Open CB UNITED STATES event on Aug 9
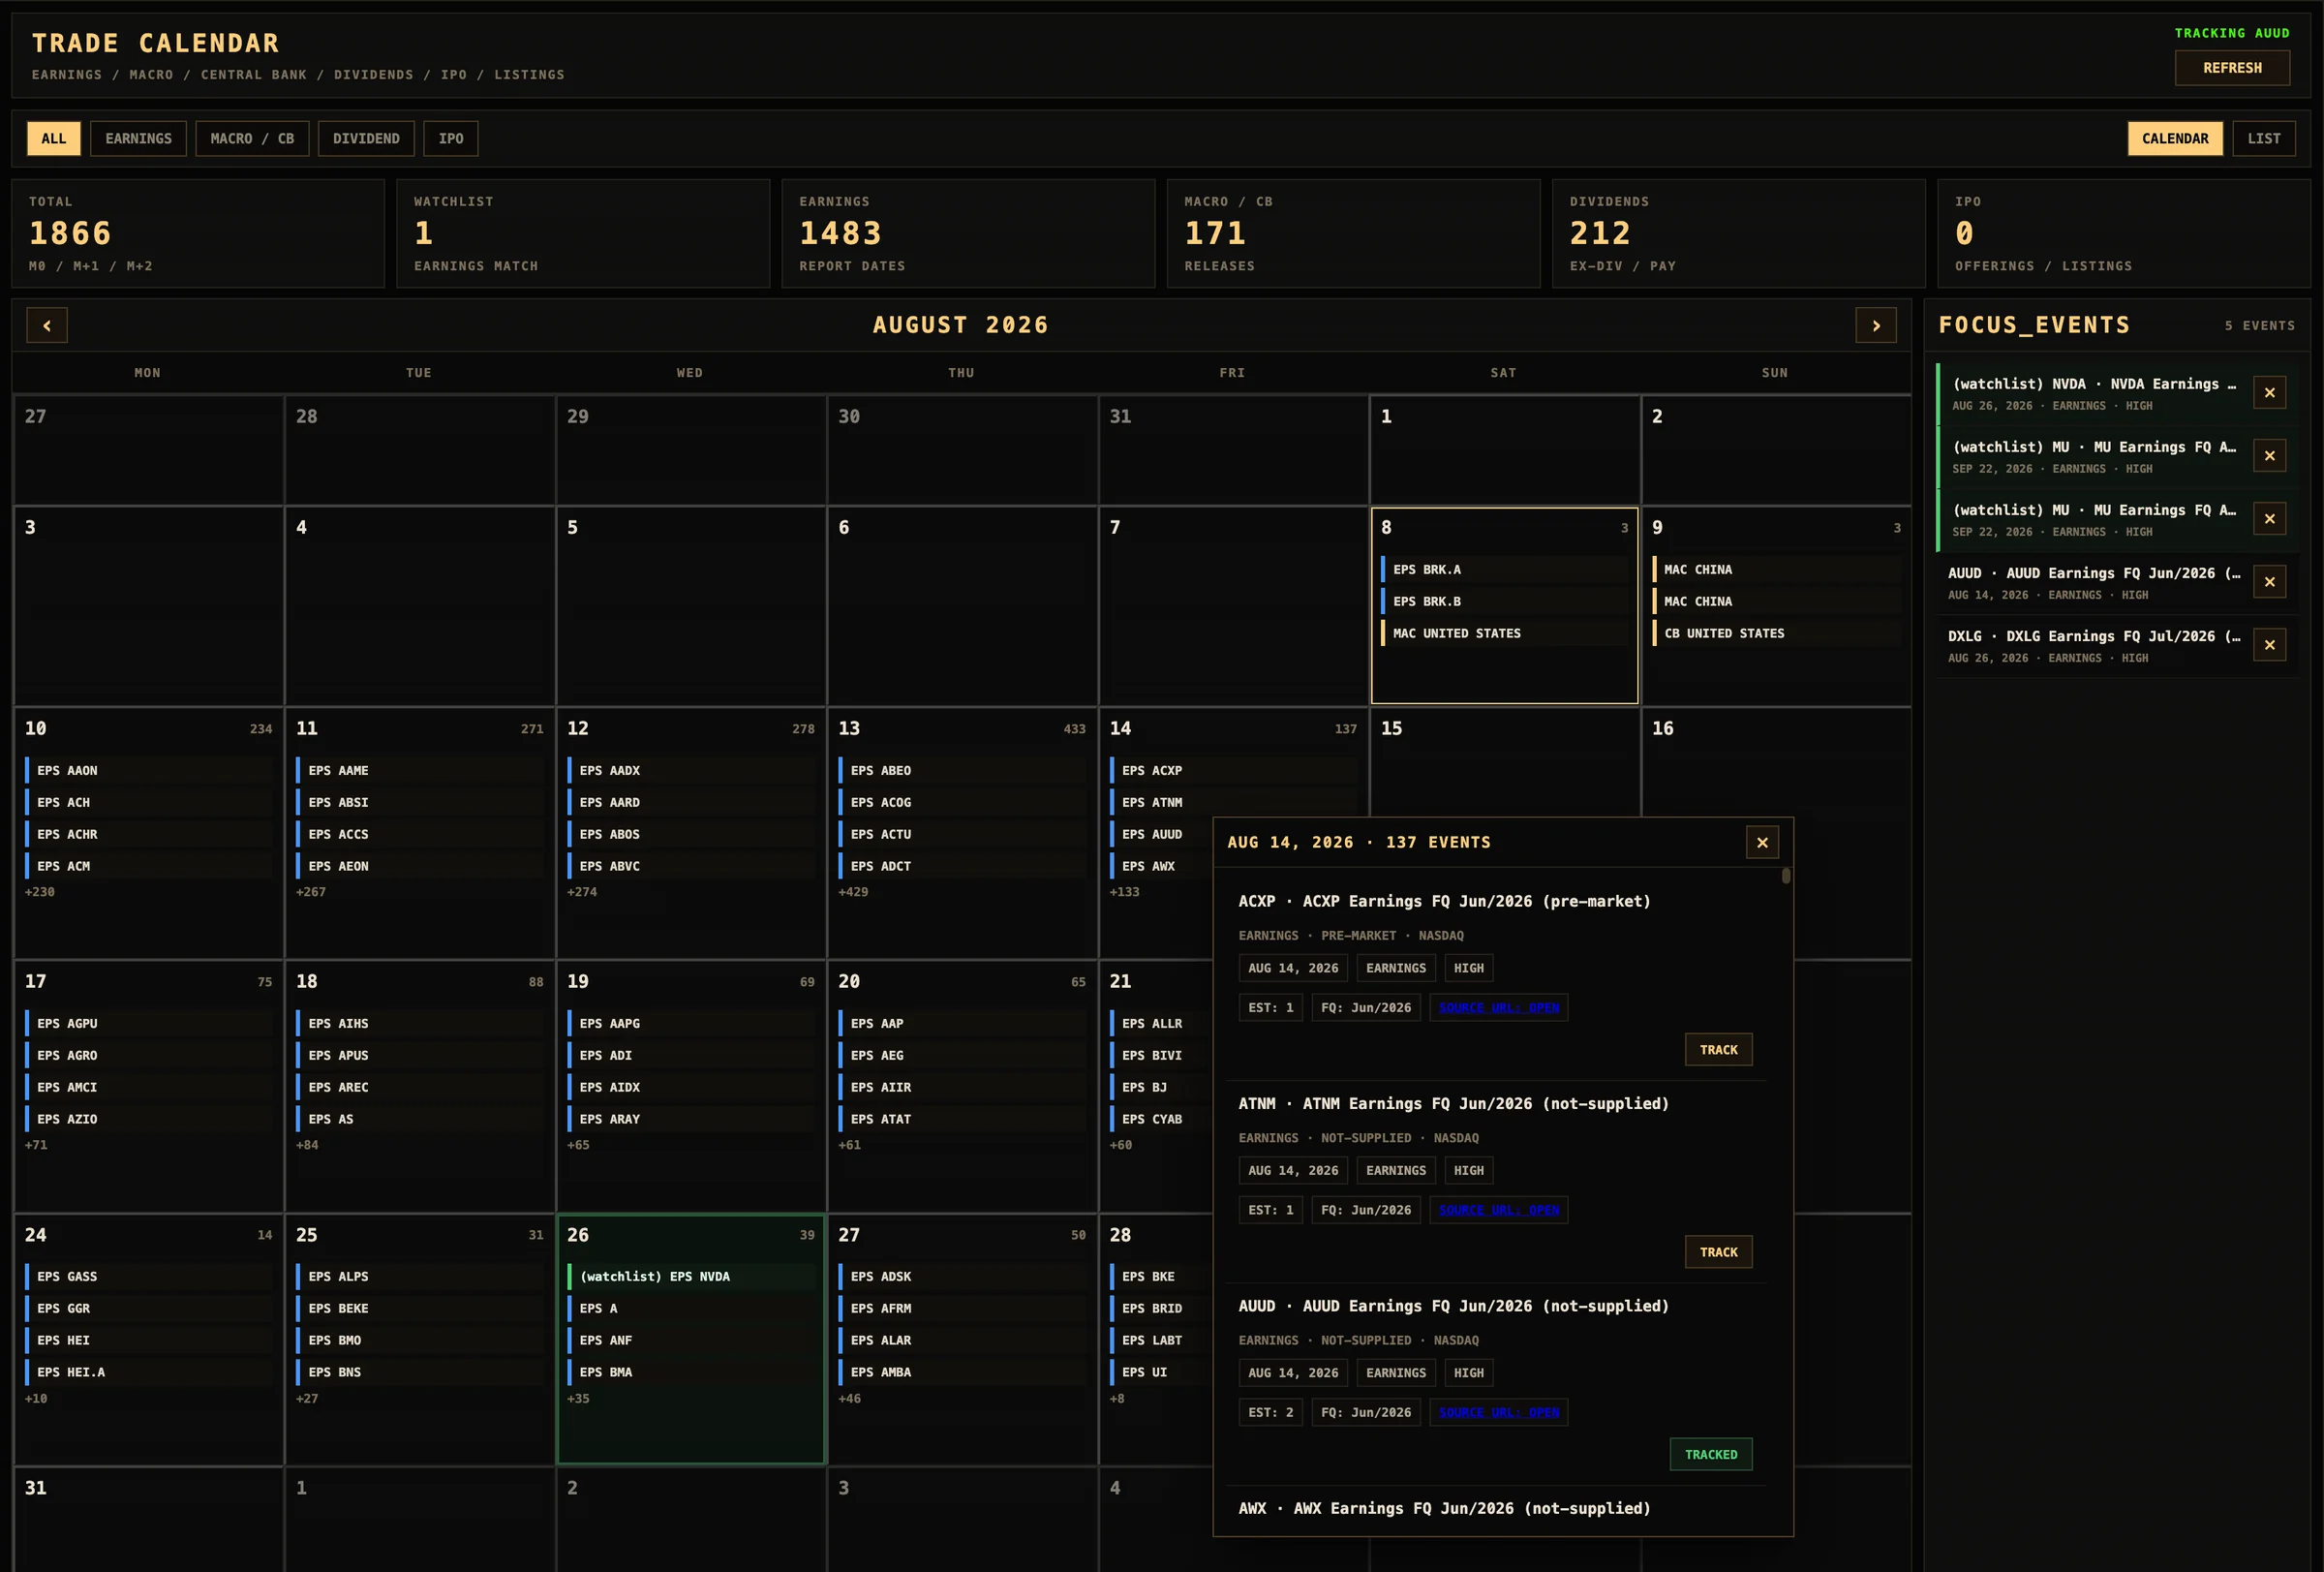Screen dimensions: 2324x1572 pyautogui.click(x=1776, y=634)
